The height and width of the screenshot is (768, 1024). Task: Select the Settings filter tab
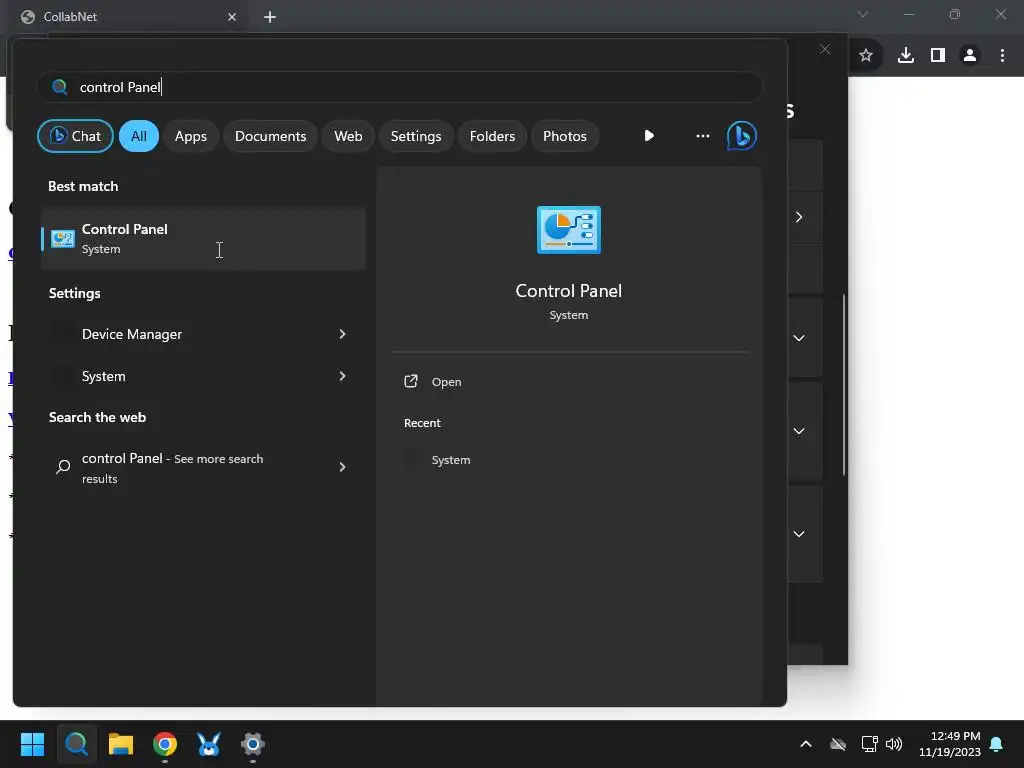point(416,136)
